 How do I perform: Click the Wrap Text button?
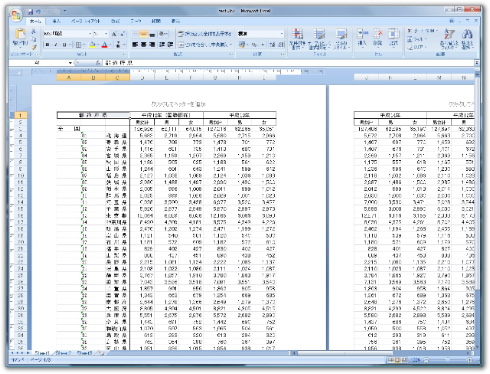(x=204, y=34)
